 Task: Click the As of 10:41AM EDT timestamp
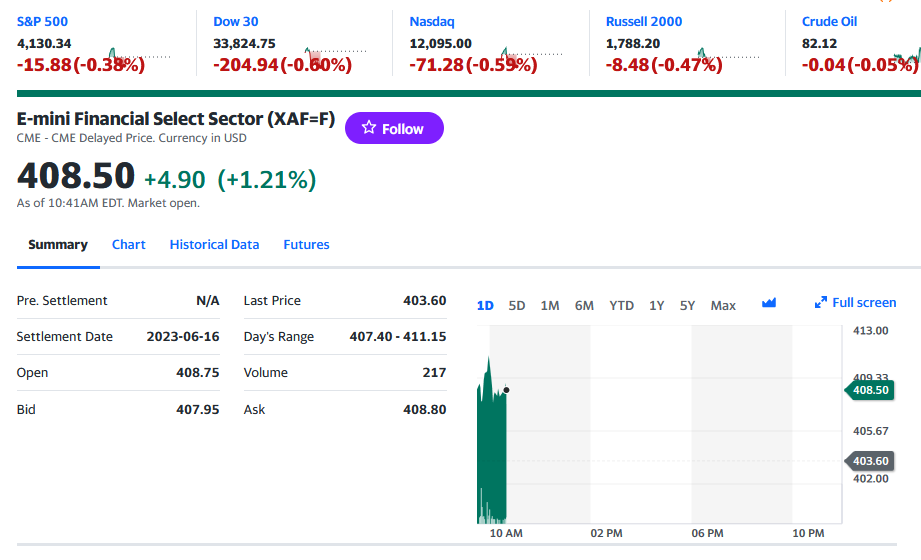coord(108,203)
